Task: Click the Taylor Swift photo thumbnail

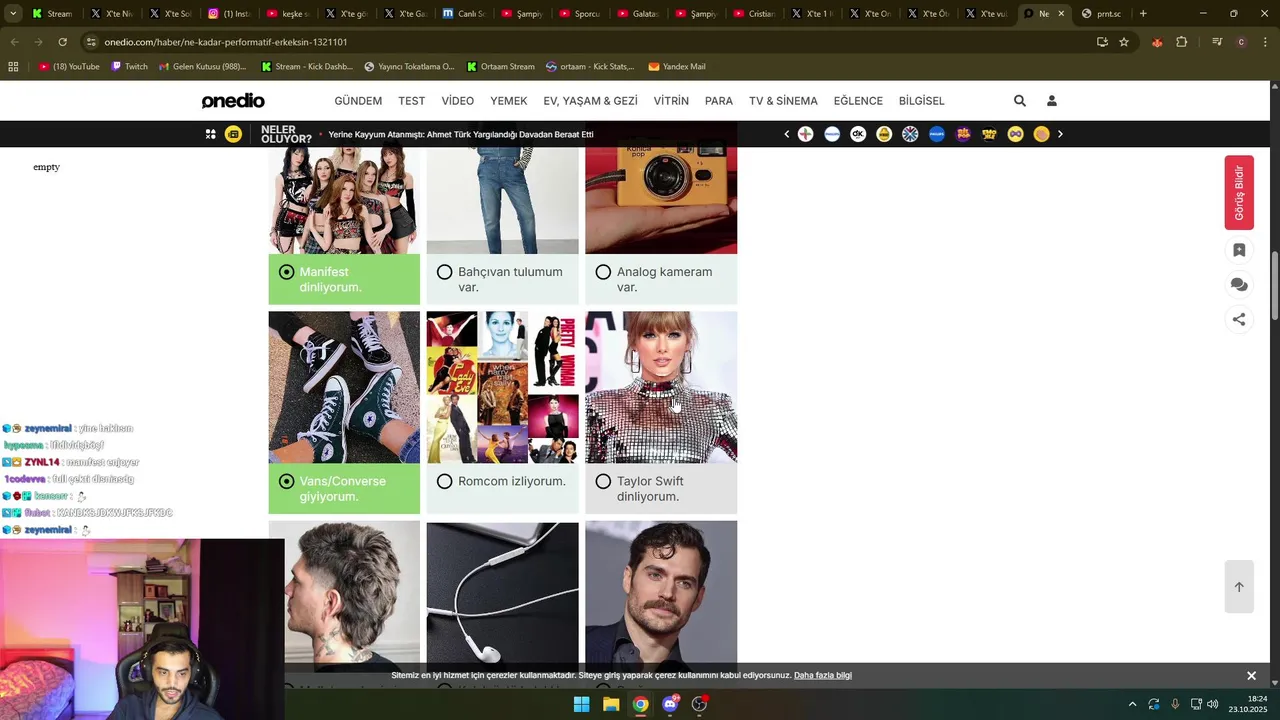Action: (x=661, y=387)
